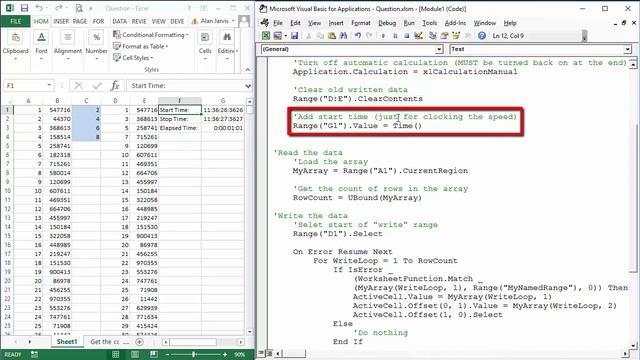Viewport: 640px width, 360px height.
Task: Toggle Procedure View button at code window bottom
Action: tap(262, 353)
